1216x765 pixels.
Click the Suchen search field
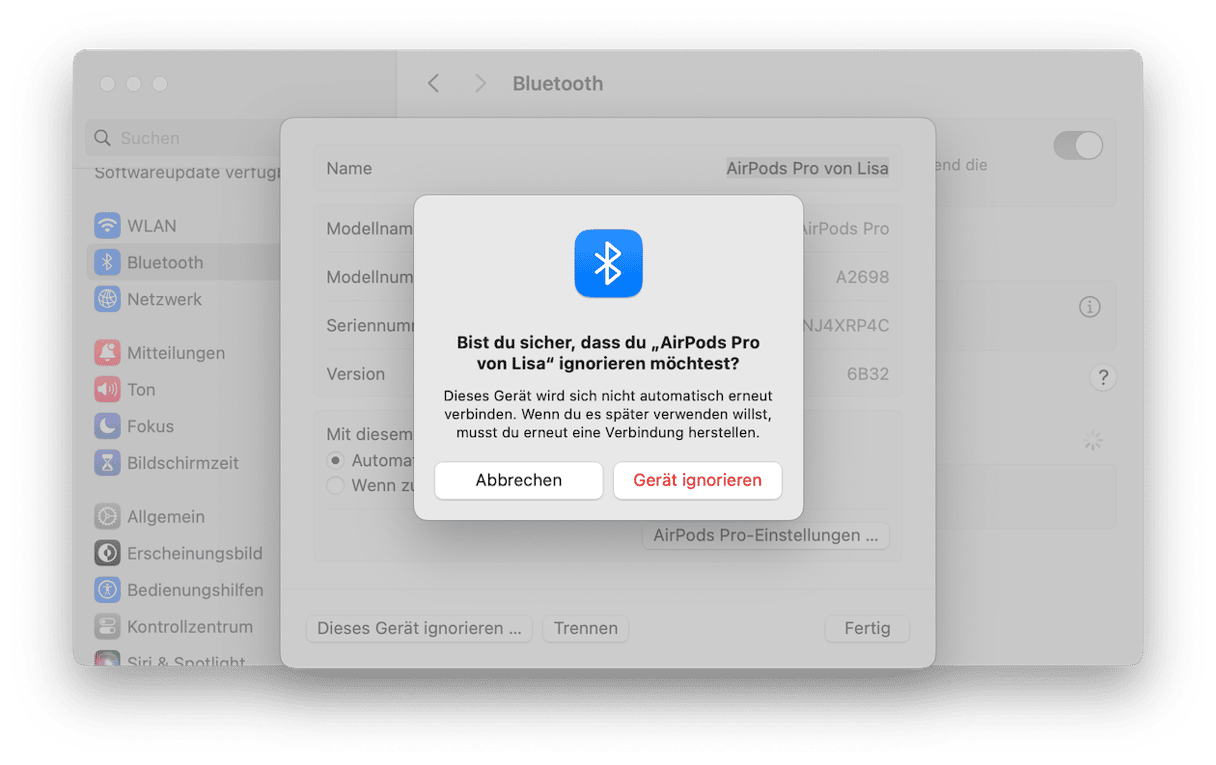(184, 138)
